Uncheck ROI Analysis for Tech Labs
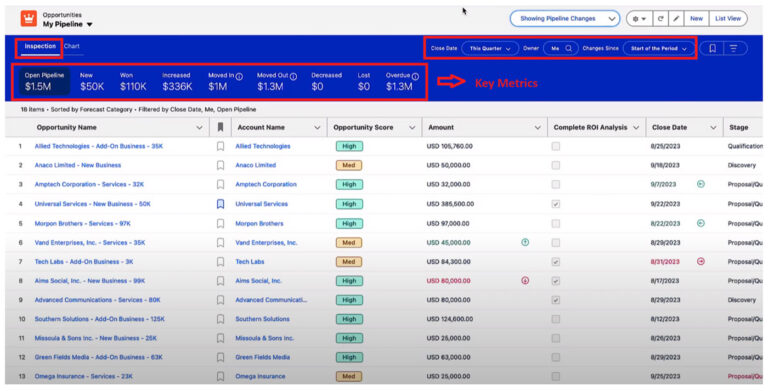This screenshot has width=768, height=391. tap(556, 262)
